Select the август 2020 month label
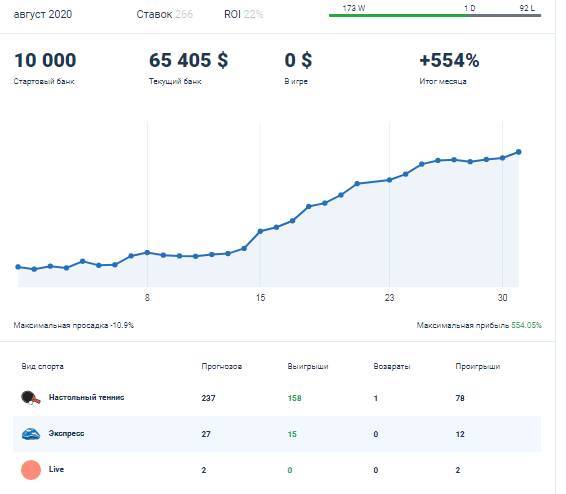This screenshot has width=566, height=494. click(x=43, y=14)
